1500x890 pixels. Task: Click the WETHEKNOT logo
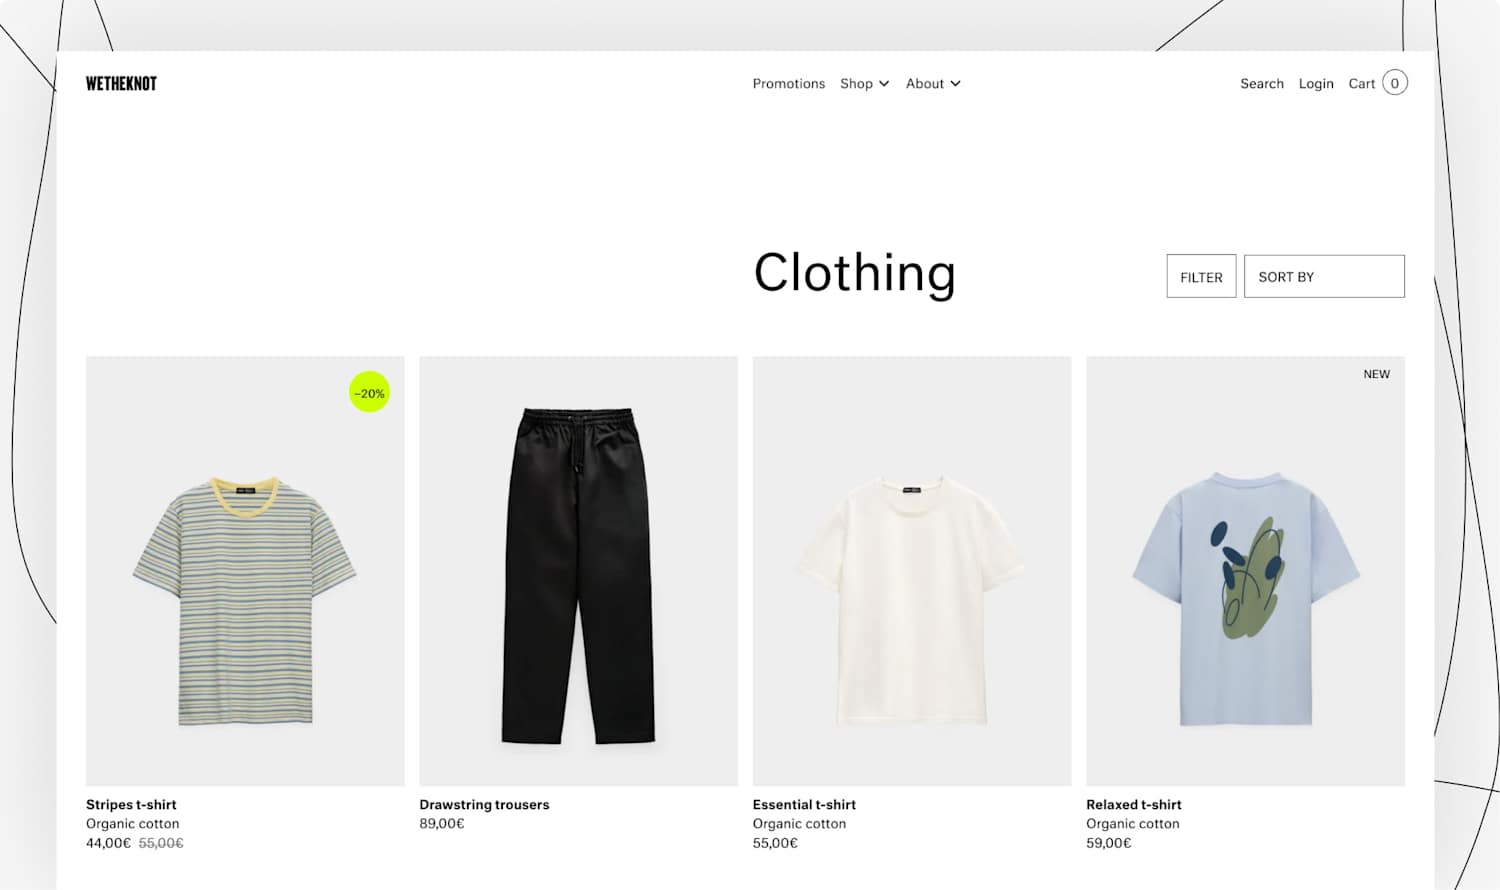pos(121,84)
